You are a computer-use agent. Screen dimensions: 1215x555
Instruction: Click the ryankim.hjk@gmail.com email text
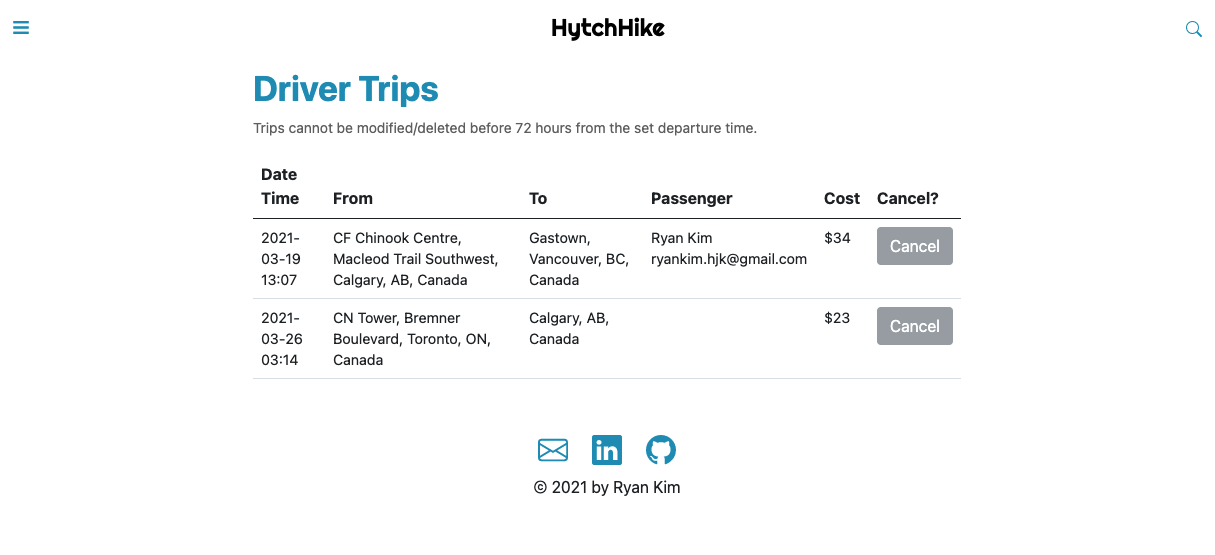(x=729, y=259)
